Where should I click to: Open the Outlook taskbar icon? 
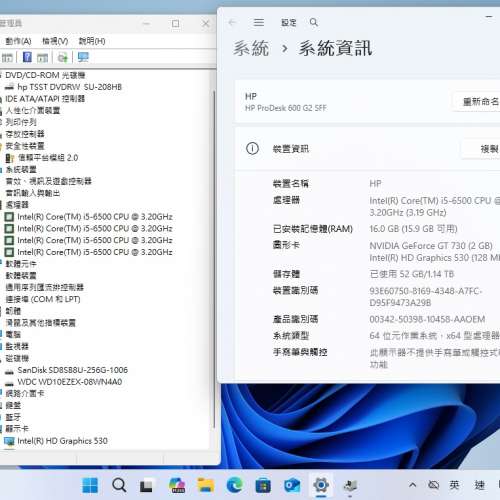[x=292, y=485]
